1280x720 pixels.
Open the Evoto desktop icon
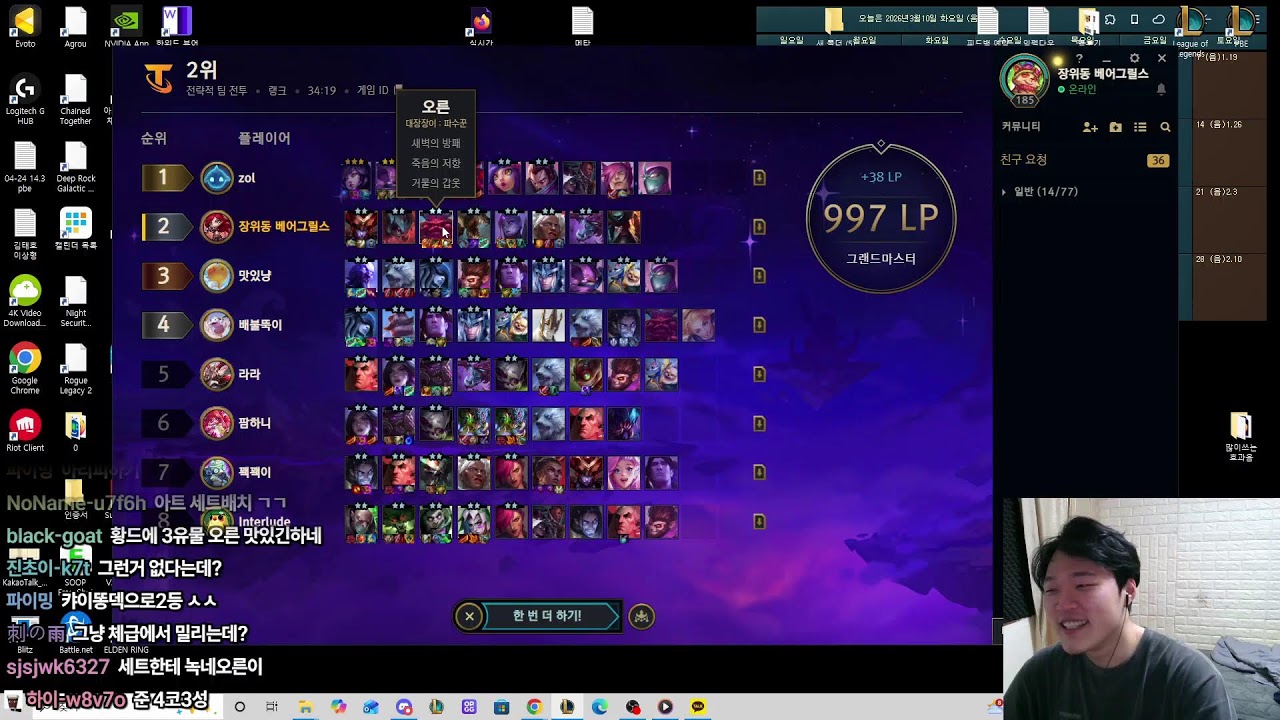point(25,27)
